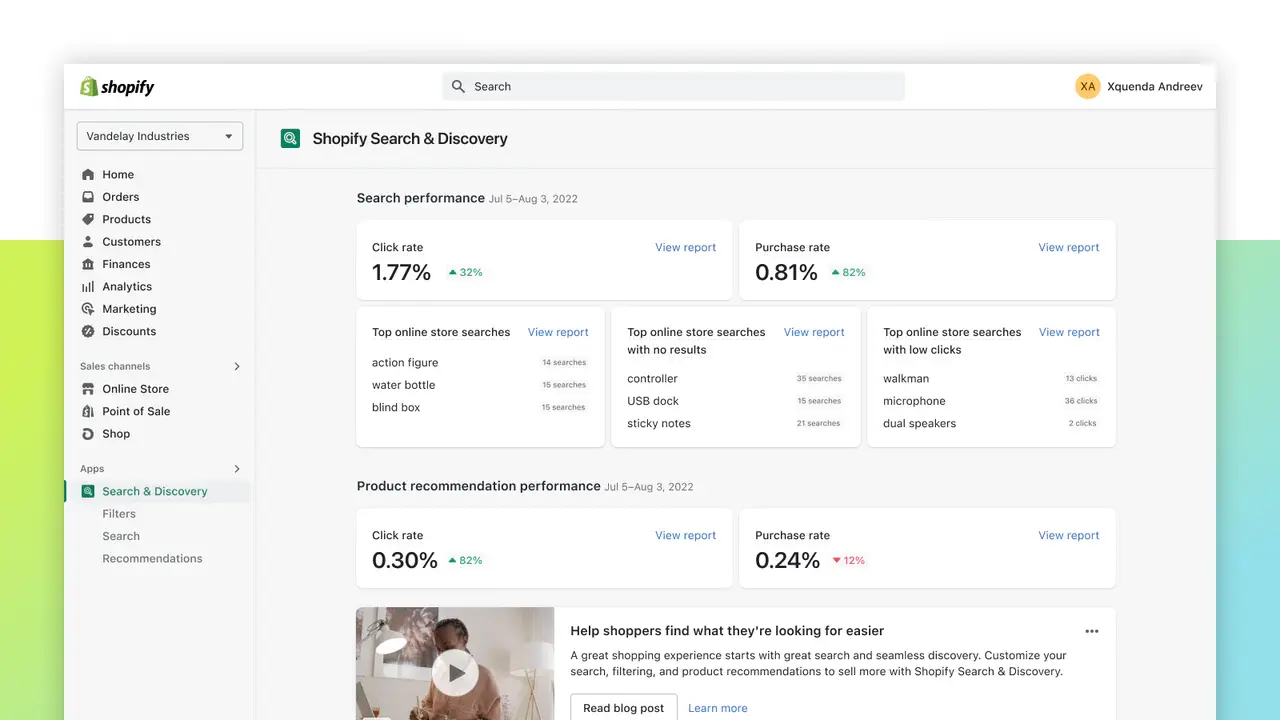The width and height of the screenshot is (1280, 720).
Task: Click the Search & Discovery app icon
Action: [x=90, y=491]
